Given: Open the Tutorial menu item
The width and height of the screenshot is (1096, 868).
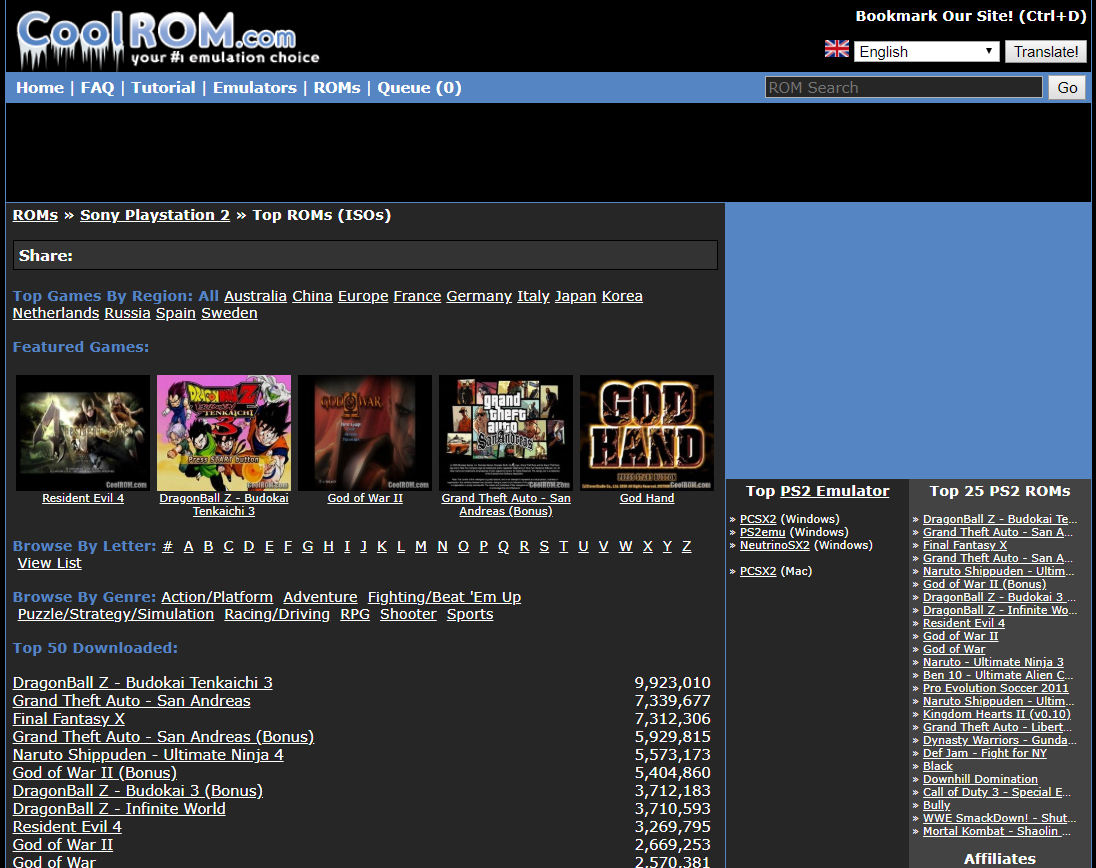Looking at the screenshot, I should pyautogui.click(x=164, y=88).
